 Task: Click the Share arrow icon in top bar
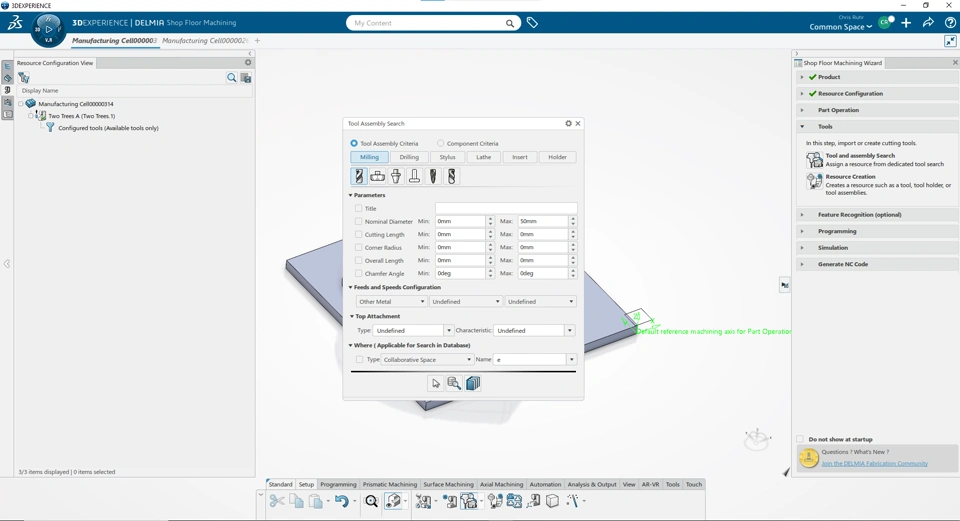[928, 23]
